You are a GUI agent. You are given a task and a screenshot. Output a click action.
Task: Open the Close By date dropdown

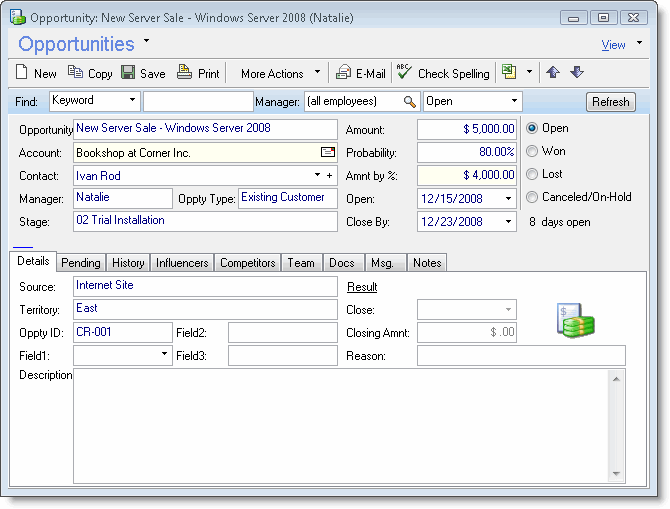click(x=510, y=222)
